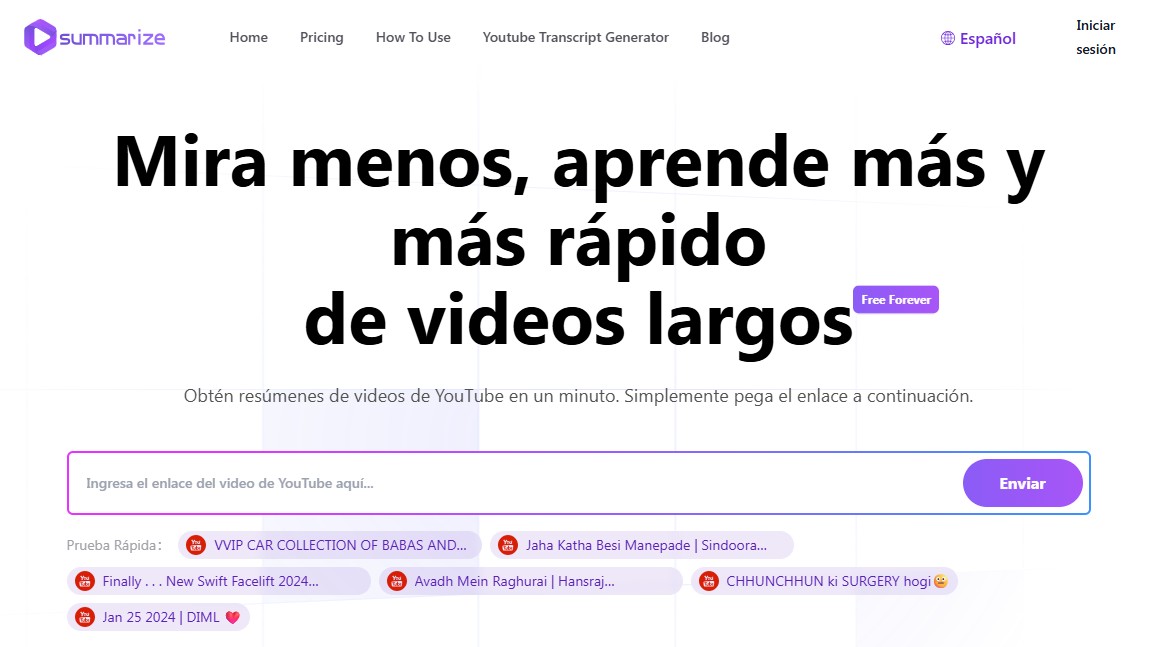The image size is (1152, 647).
Task: Click the globe language icon
Action: pyautogui.click(x=948, y=39)
